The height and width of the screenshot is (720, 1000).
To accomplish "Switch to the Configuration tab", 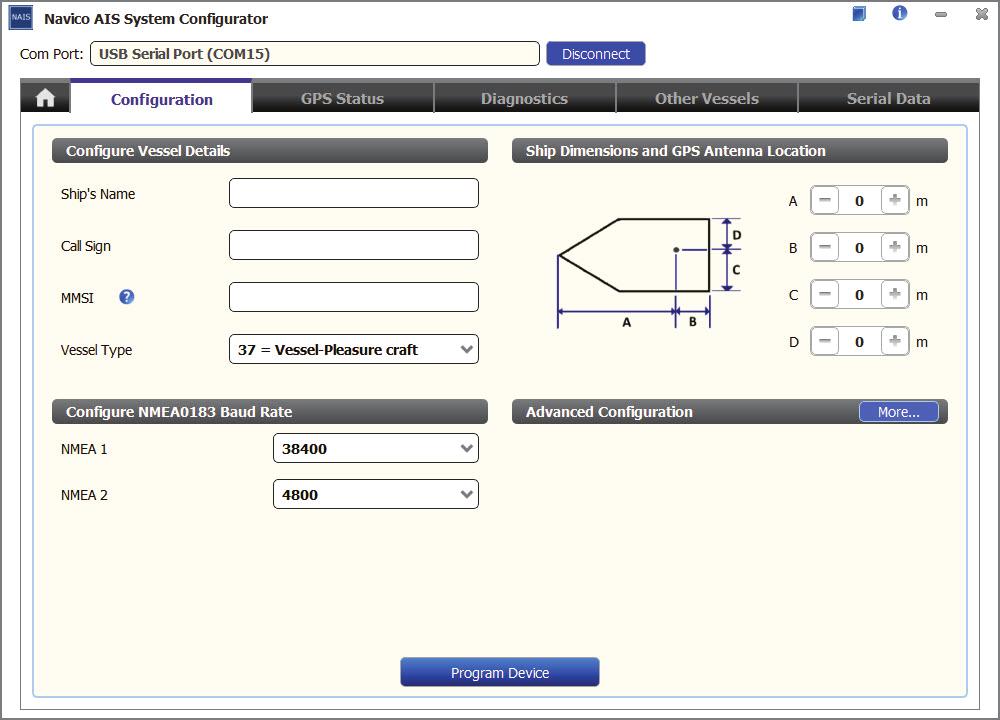I will [161, 99].
